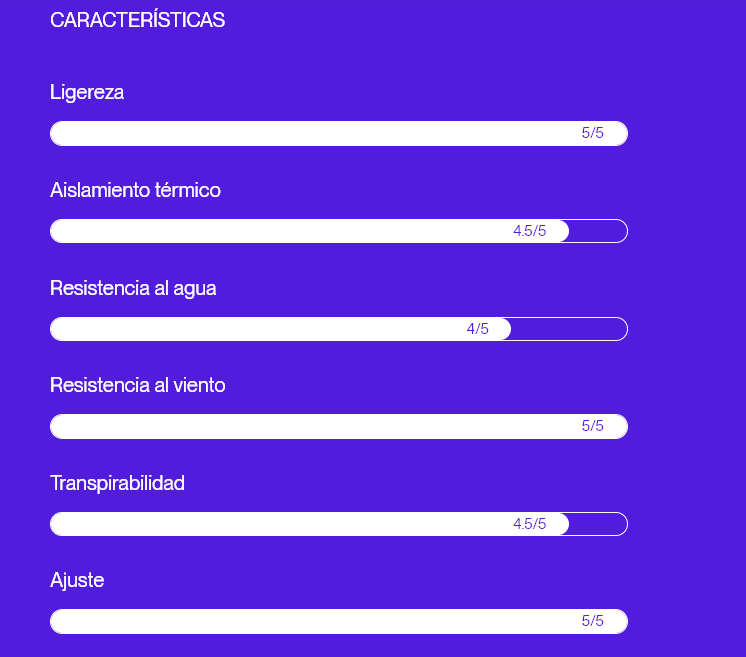This screenshot has width=746, height=657.
Task: Click the 5/5 value for Resistencia al viento
Action: click(593, 426)
